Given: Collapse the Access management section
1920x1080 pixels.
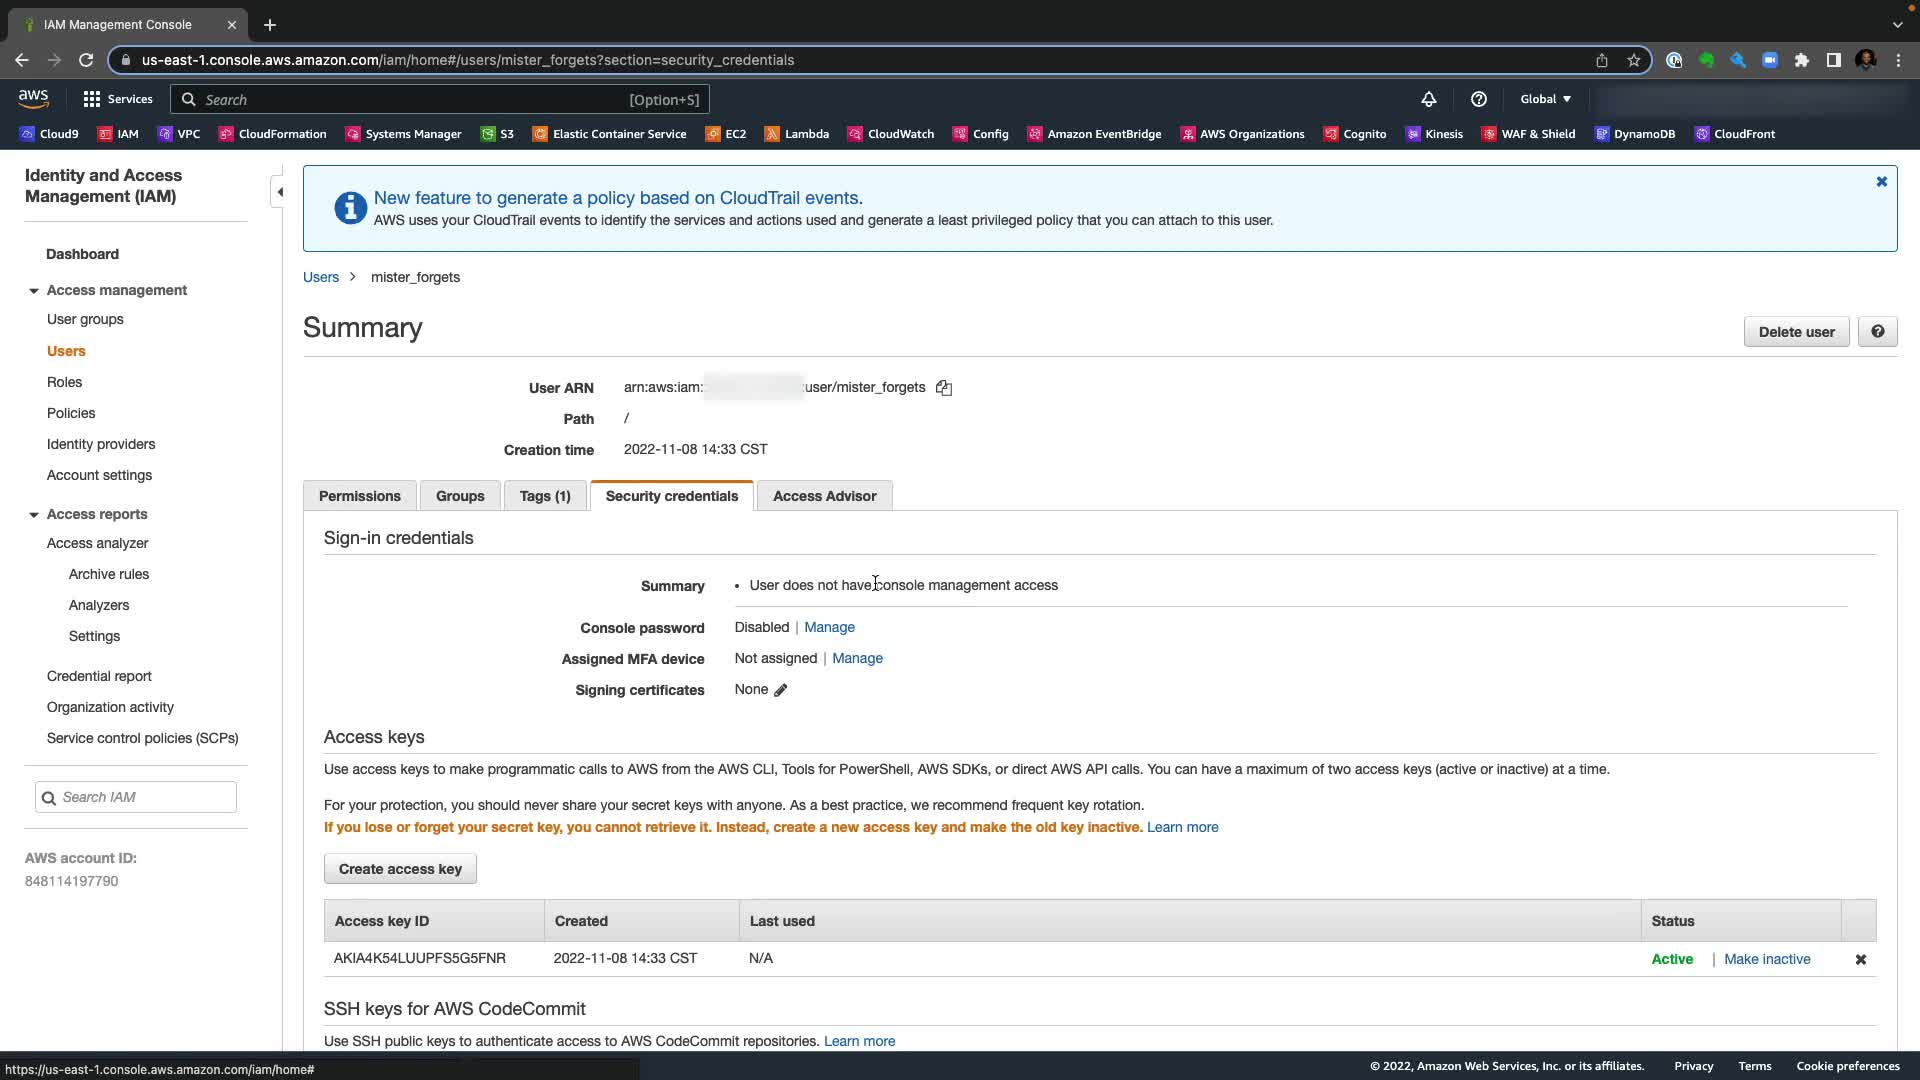Looking at the screenshot, I should [x=34, y=291].
